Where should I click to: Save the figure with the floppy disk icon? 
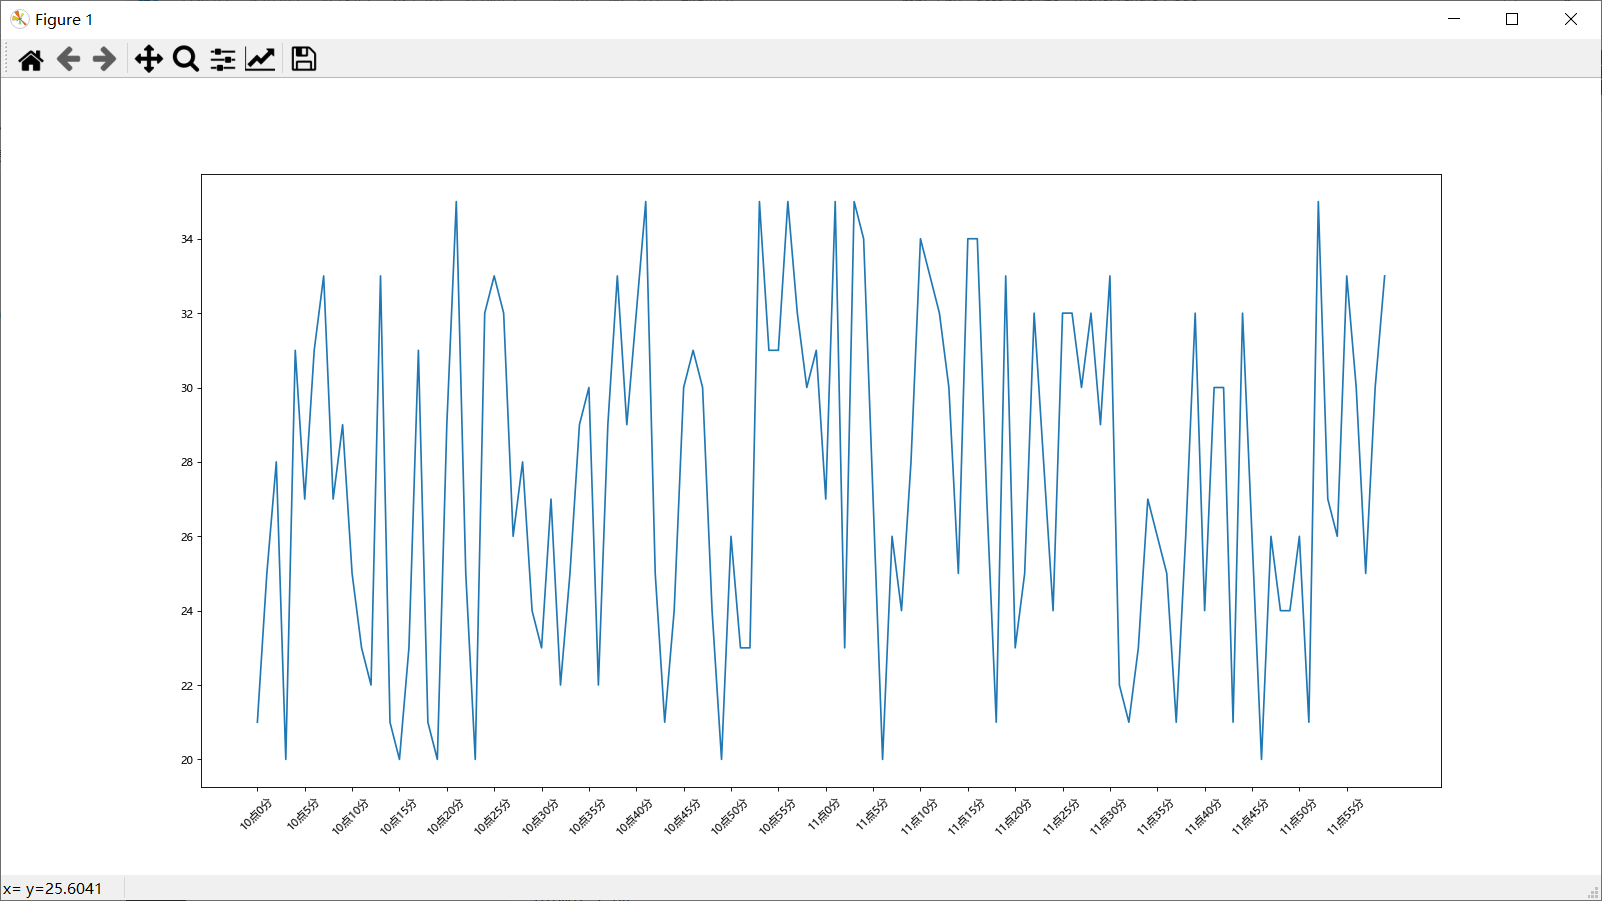(x=304, y=60)
